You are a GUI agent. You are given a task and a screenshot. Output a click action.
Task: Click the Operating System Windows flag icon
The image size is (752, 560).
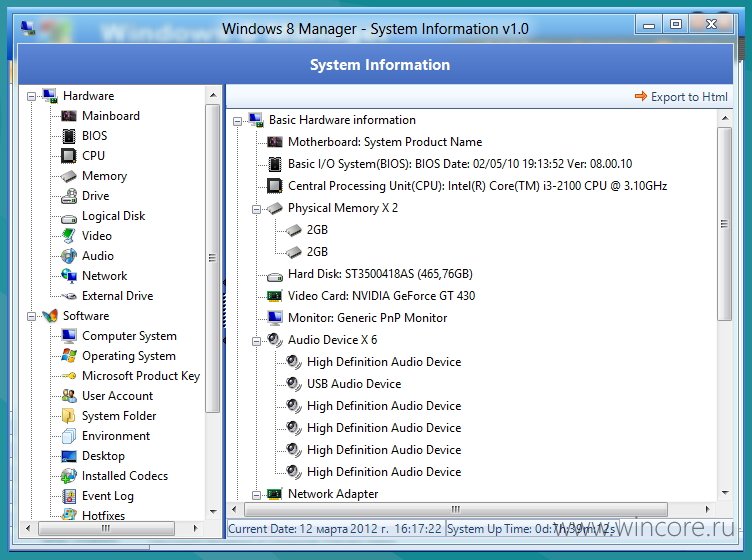[x=69, y=356]
